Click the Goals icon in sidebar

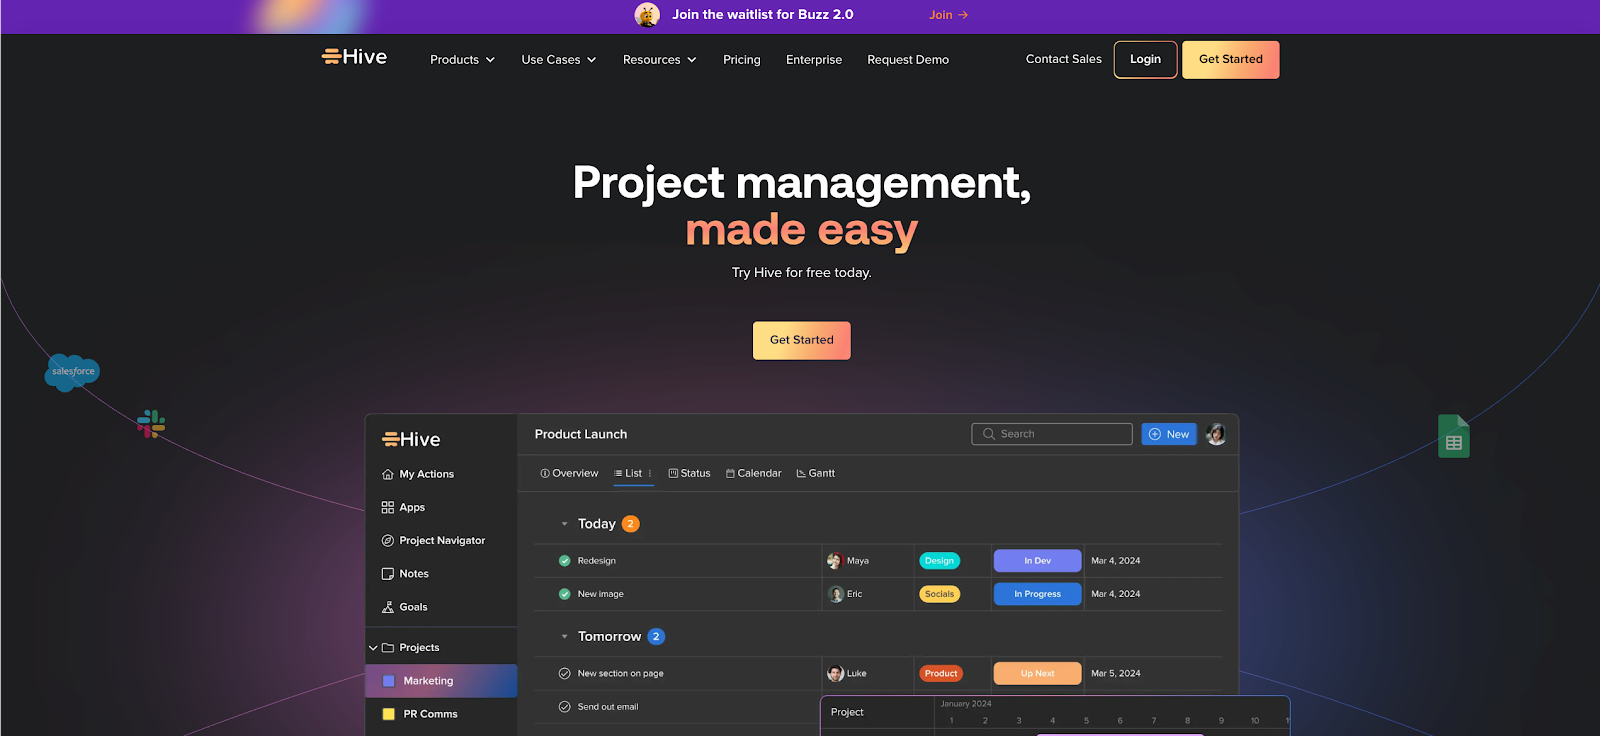point(388,607)
